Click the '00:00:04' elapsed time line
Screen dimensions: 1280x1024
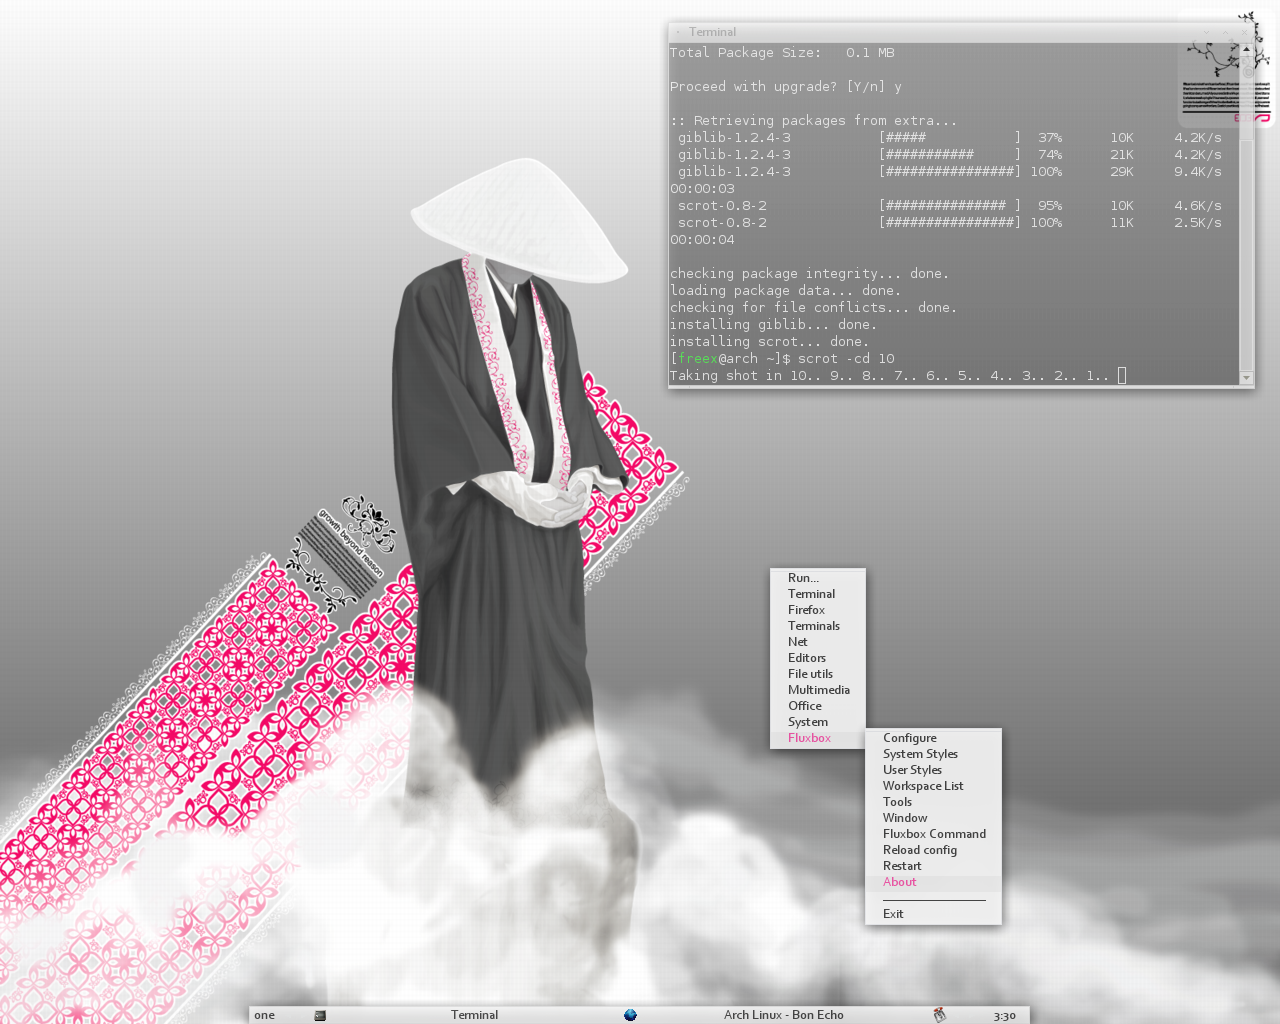coord(702,240)
